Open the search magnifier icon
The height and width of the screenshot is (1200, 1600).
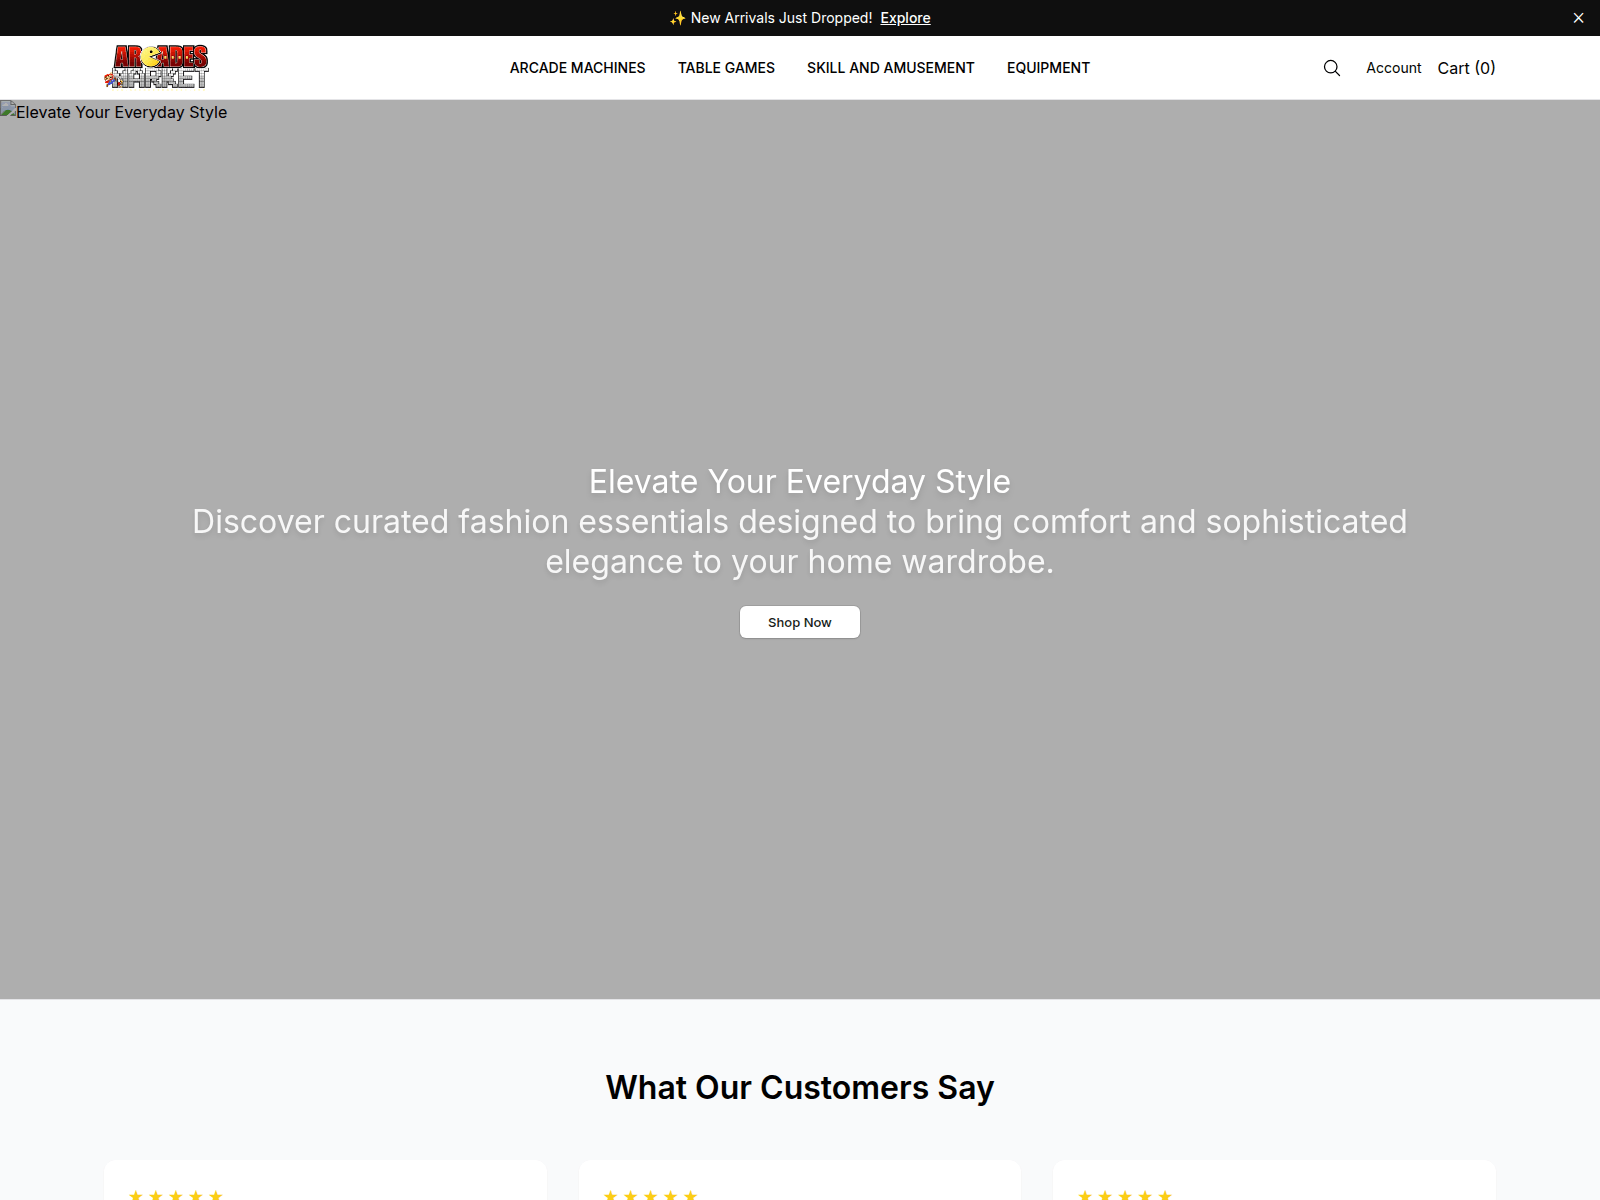coord(1331,68)
